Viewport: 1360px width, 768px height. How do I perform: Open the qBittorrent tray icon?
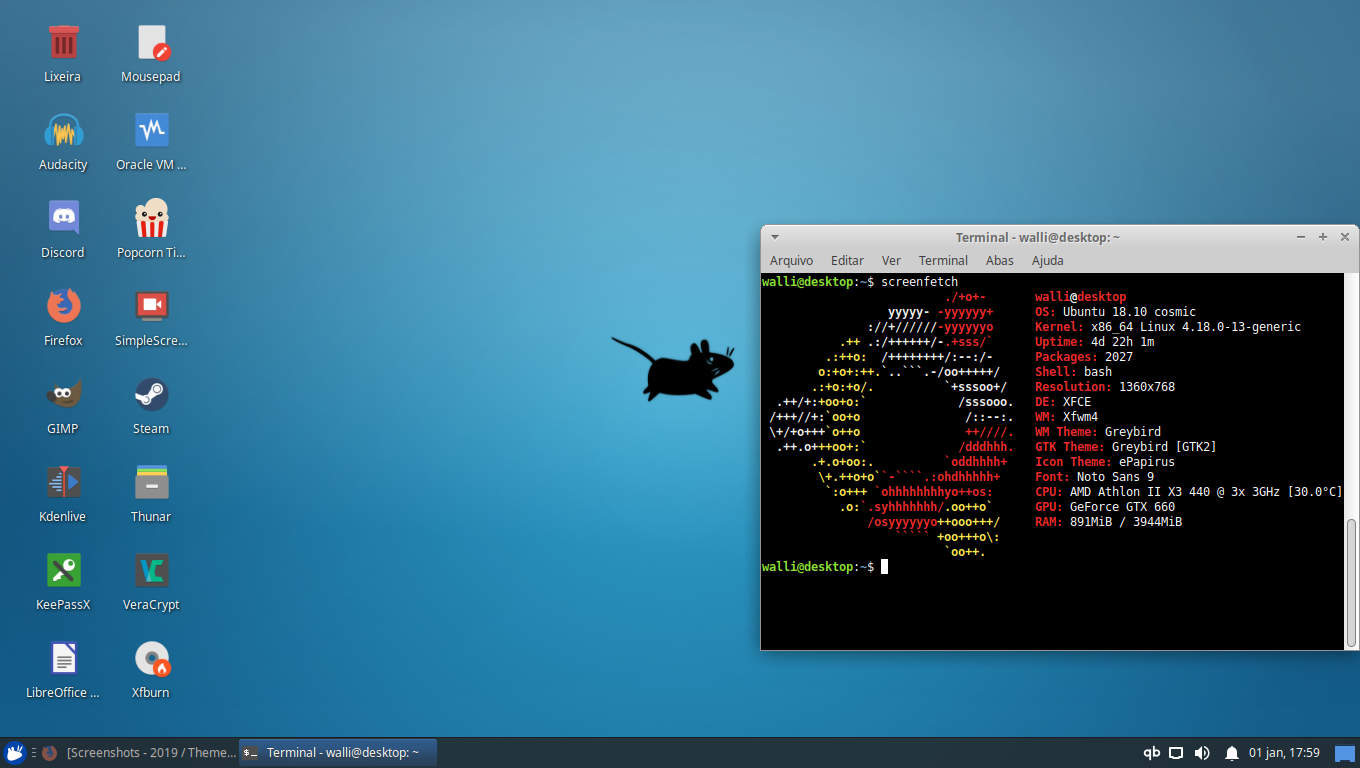click(x=1151, y=753)
